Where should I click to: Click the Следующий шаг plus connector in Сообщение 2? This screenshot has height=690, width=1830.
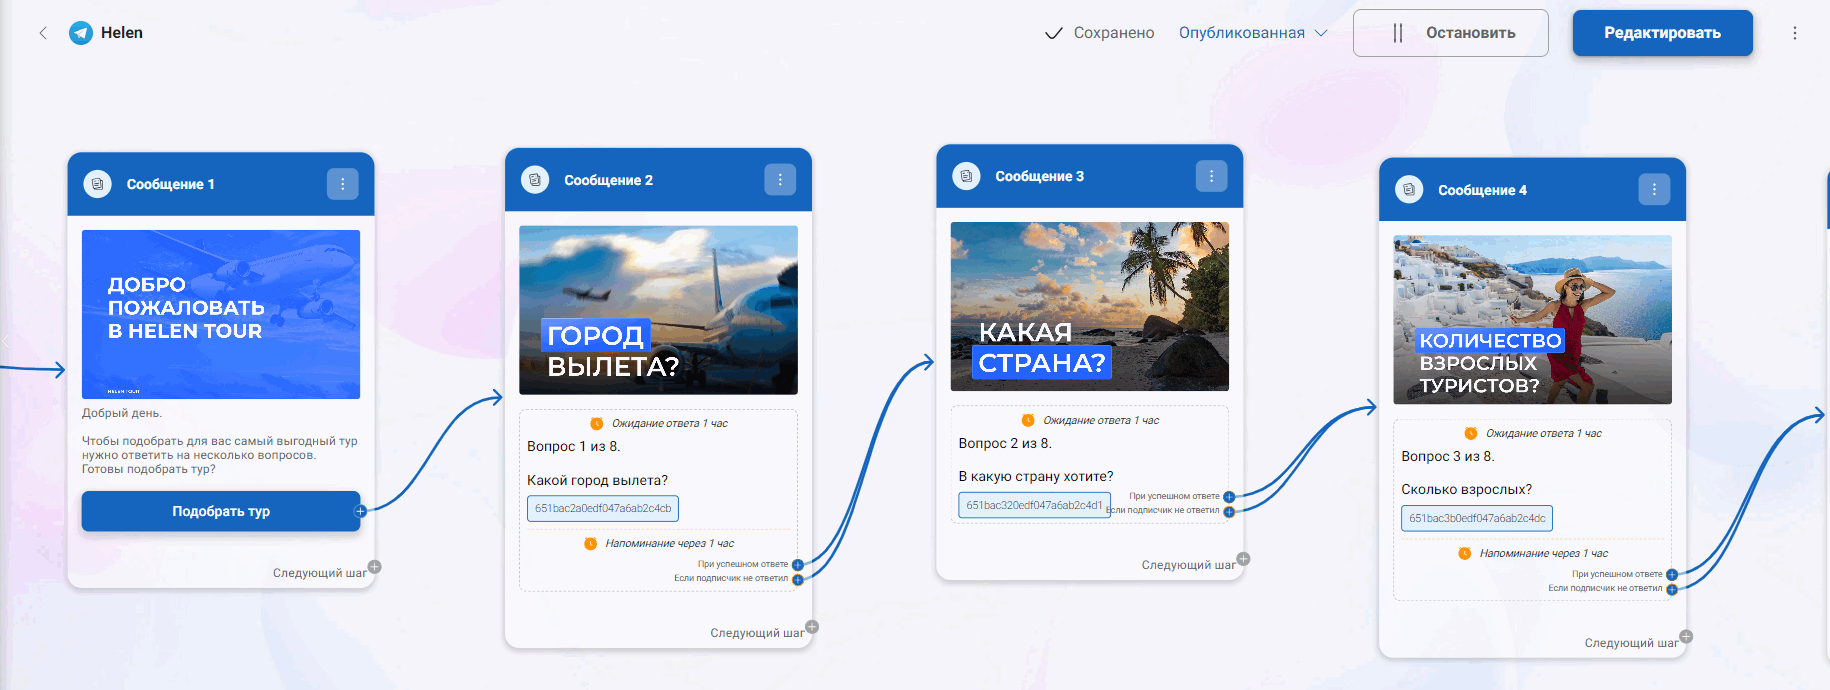coord(812,627)
